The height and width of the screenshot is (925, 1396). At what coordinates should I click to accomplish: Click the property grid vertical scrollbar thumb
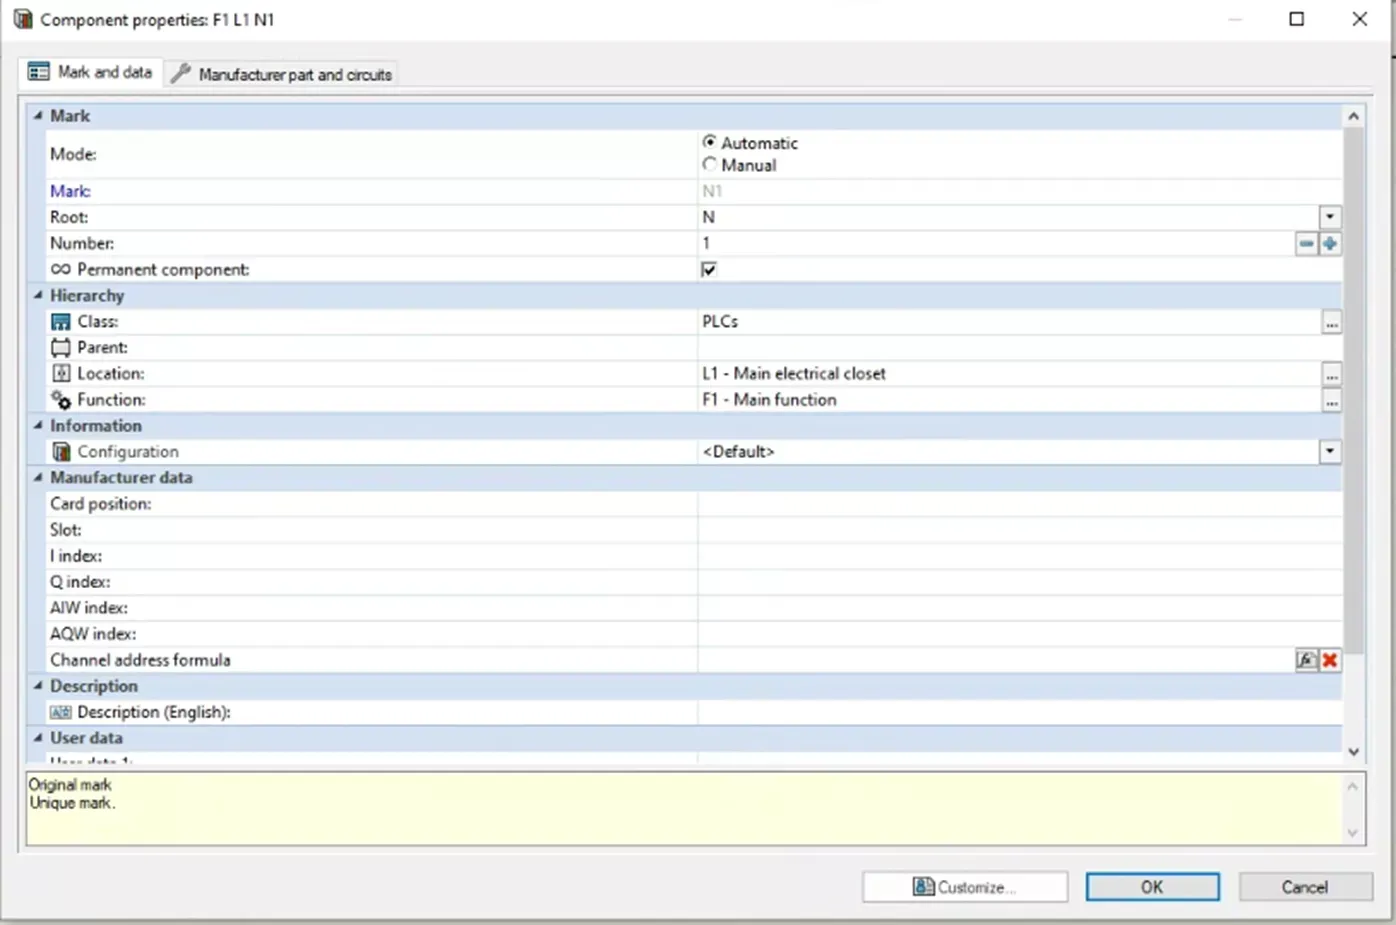(x=1353, y=390)
